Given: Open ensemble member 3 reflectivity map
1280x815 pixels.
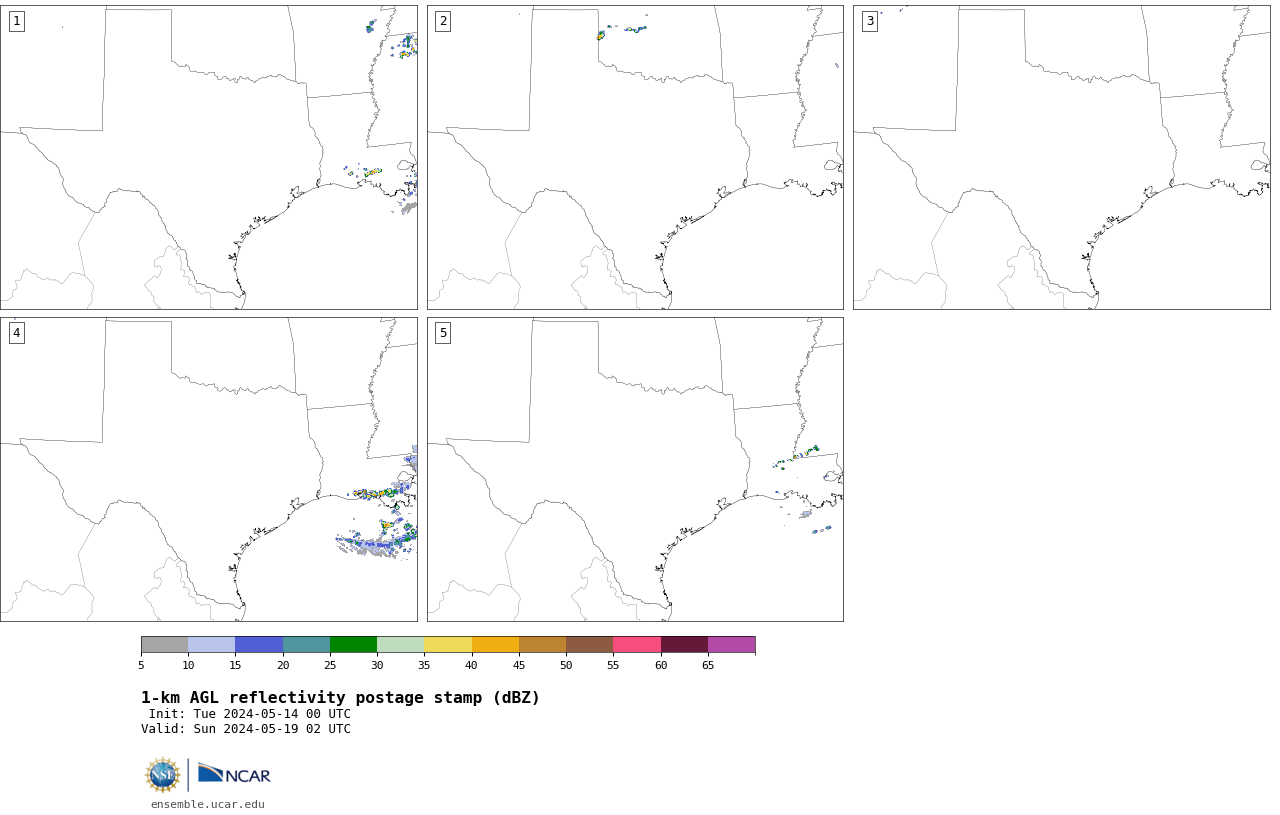Looking at the screenshot, I should [1062, 157].
